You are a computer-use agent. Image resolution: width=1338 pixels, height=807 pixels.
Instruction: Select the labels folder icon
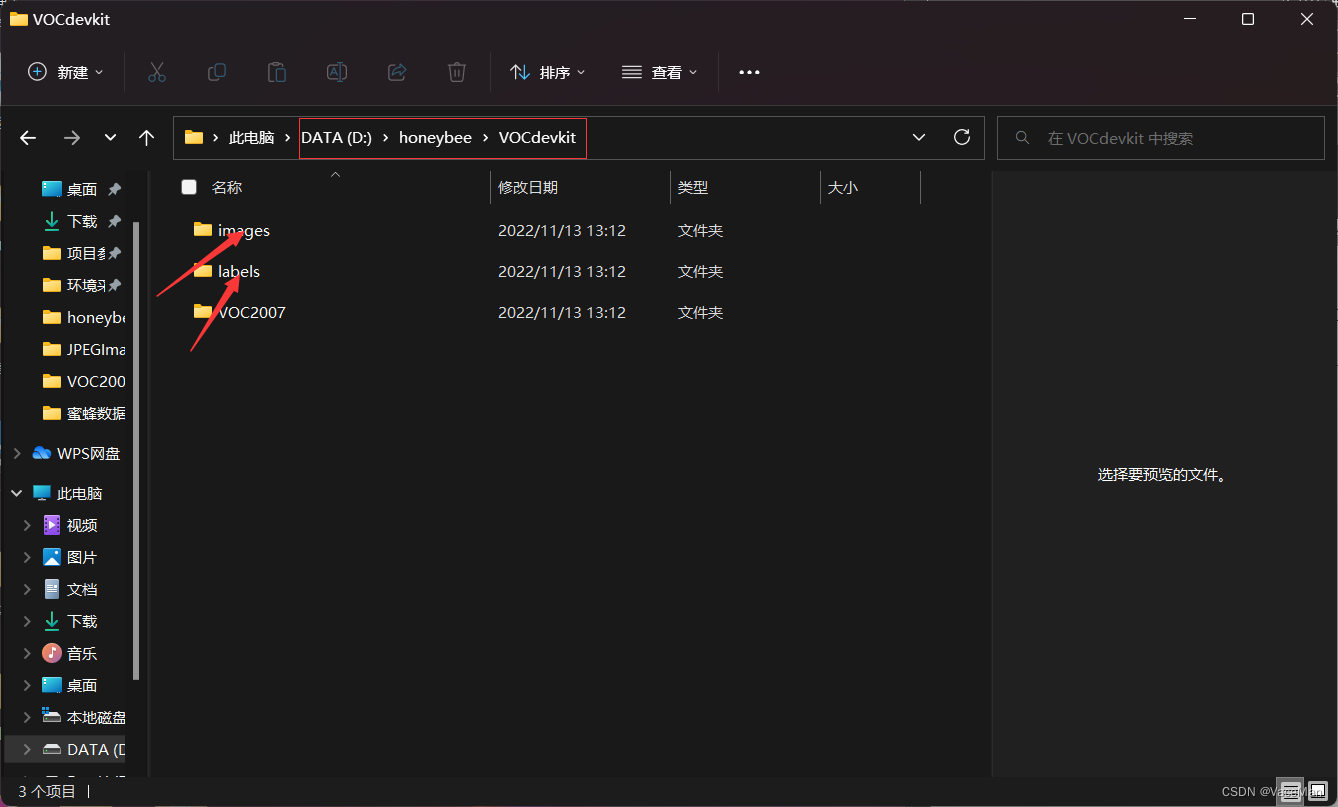point(203,271)
